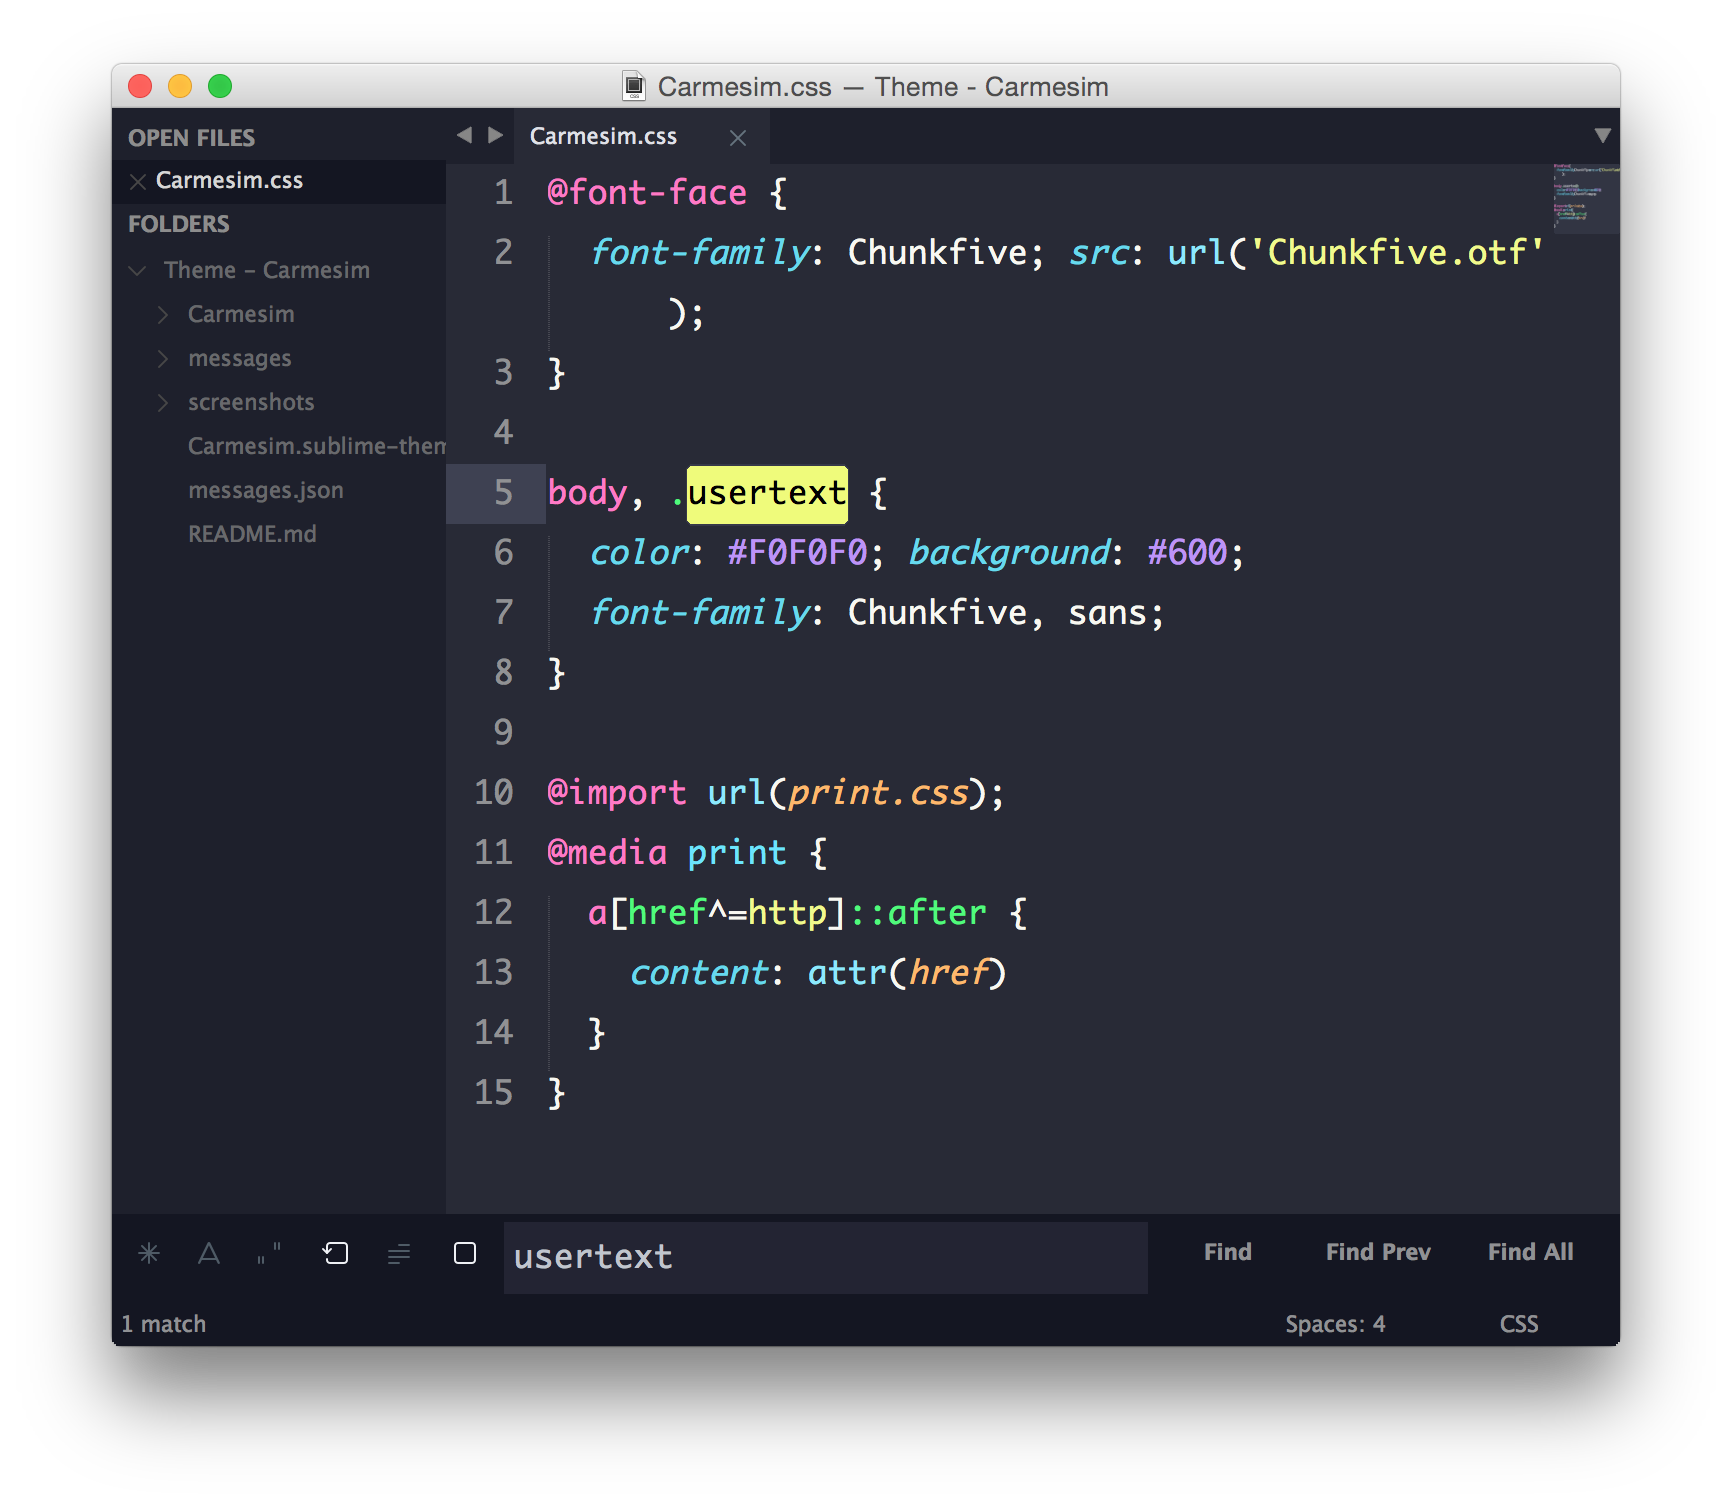Click '1 match' in status bar
This screenshot has height=1506, width=1732.
coord(164,1324)
